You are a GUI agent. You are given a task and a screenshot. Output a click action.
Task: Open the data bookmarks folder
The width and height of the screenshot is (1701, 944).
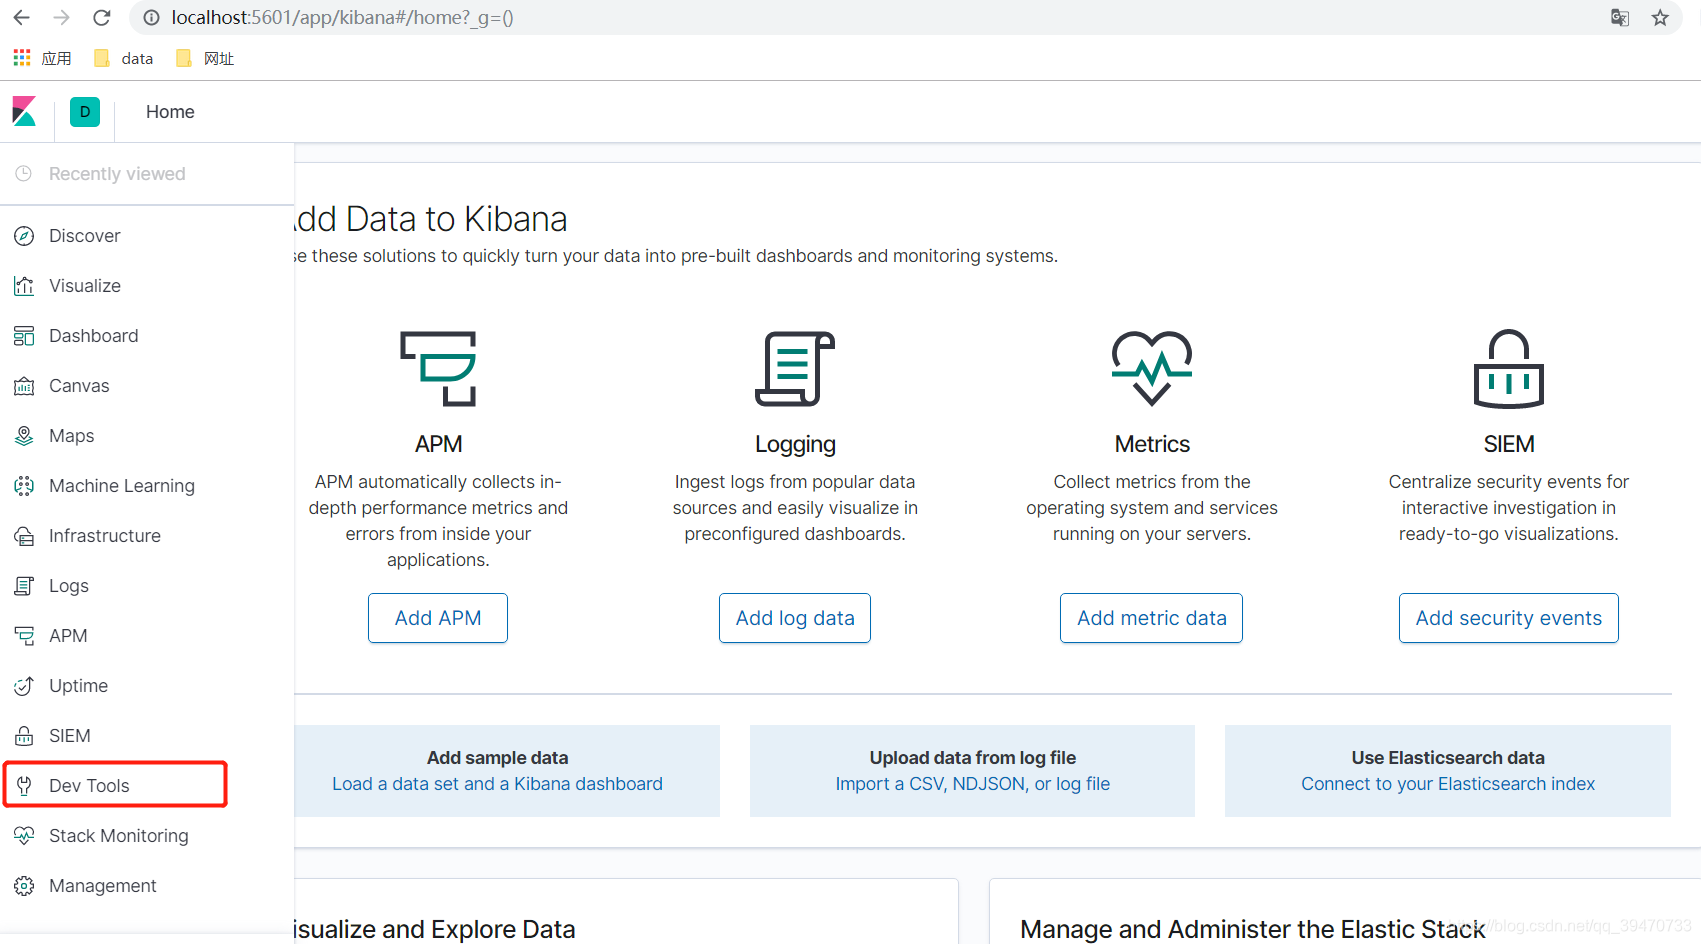point(123,57)
